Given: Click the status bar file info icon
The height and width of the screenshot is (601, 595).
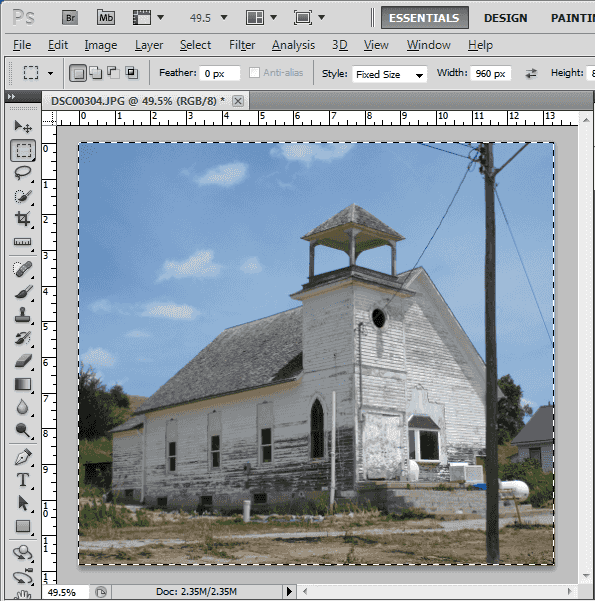Looking at the screenshot, I should pyautogui.click(x=101, y=593).
